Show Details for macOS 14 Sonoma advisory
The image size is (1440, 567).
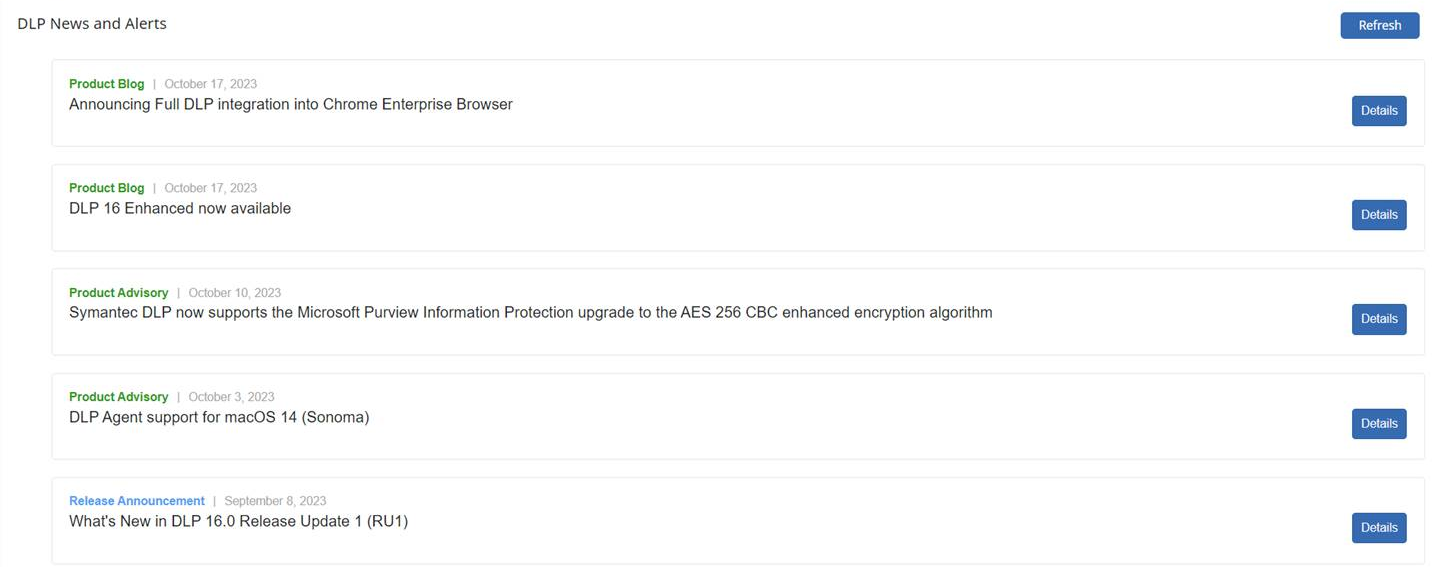[1379, 424]
